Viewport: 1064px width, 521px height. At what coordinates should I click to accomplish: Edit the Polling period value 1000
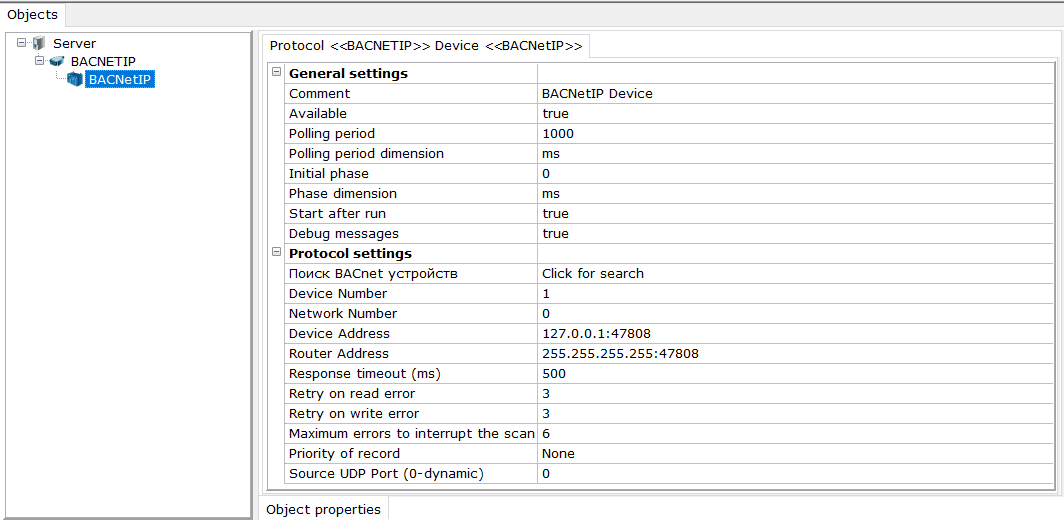[x=795, y=134]
